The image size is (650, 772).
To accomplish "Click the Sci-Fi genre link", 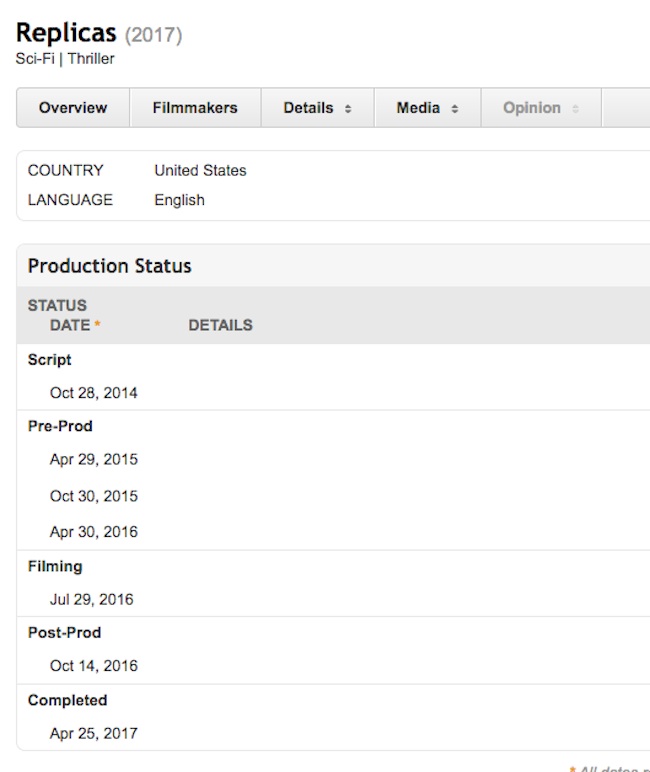I will tap(36, 59).
